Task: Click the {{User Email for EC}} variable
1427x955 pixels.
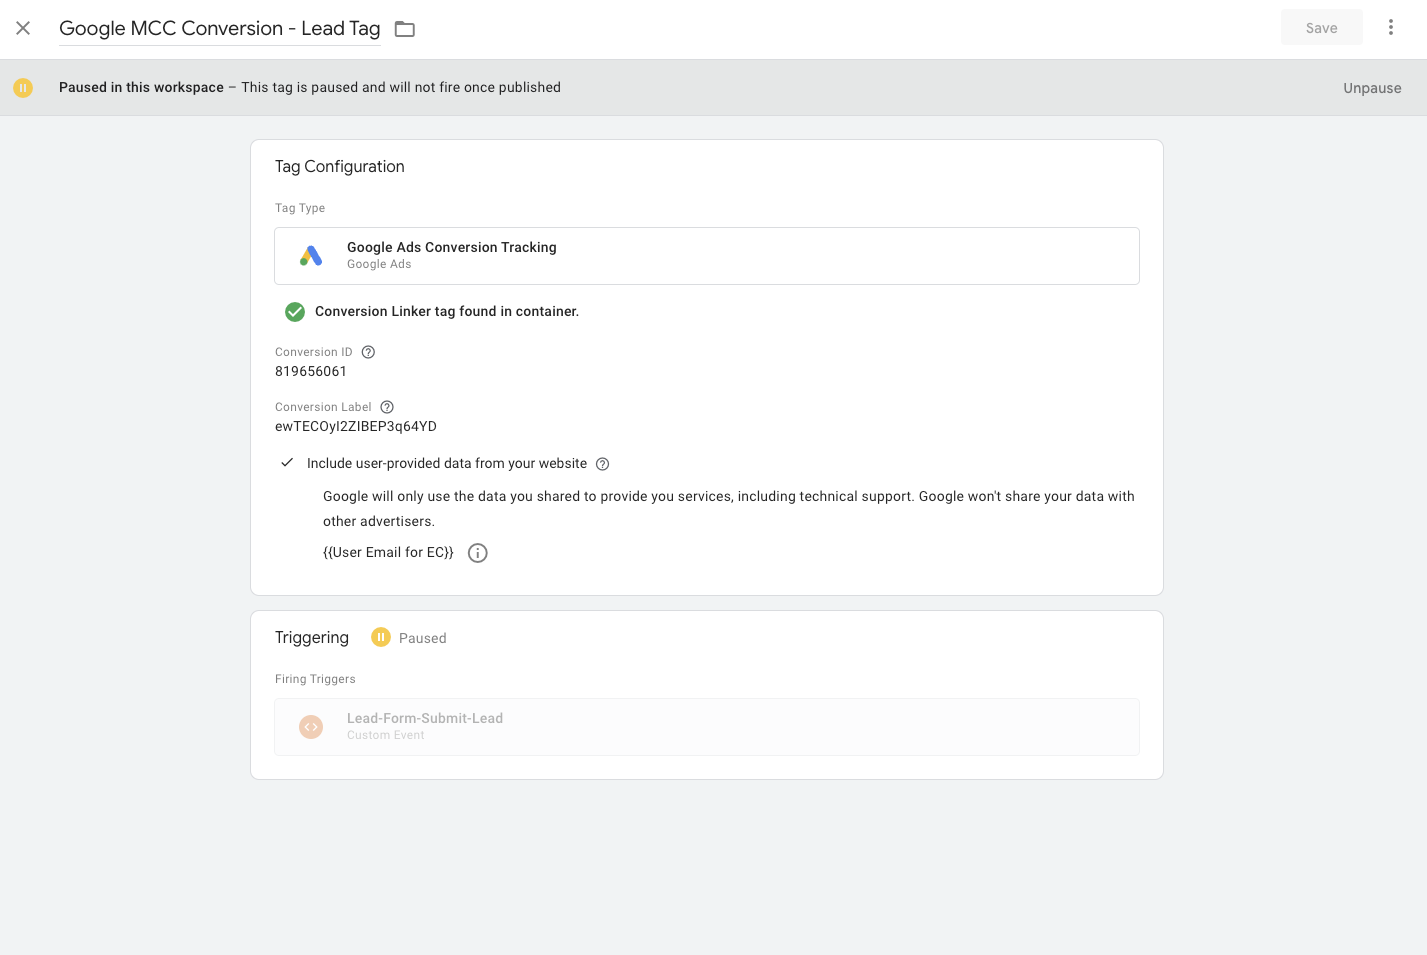Action: 388,553
